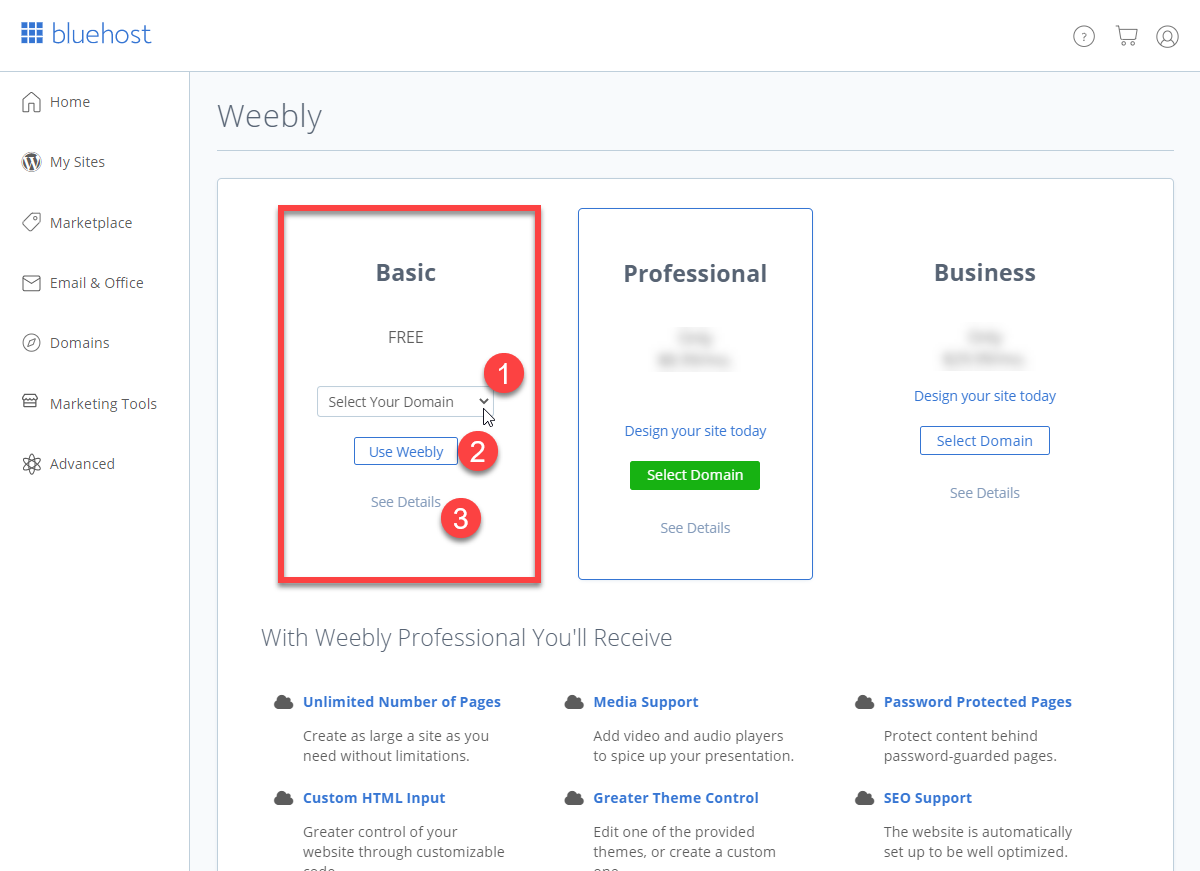Open Marketing Tools in the sidebar
Image resolution: width=1200 pixels, height=871 pixels.
point(103,404)
